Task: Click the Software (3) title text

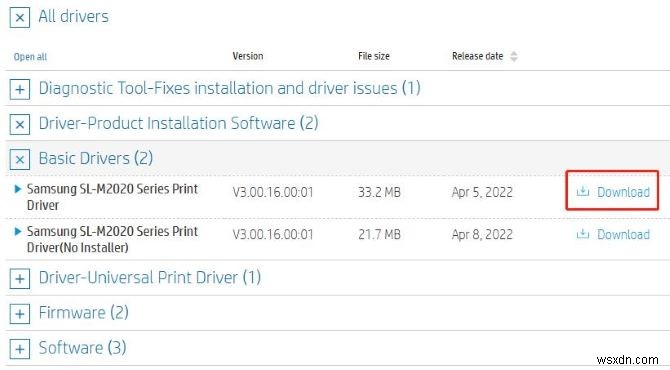Action: tap(82, 348)
